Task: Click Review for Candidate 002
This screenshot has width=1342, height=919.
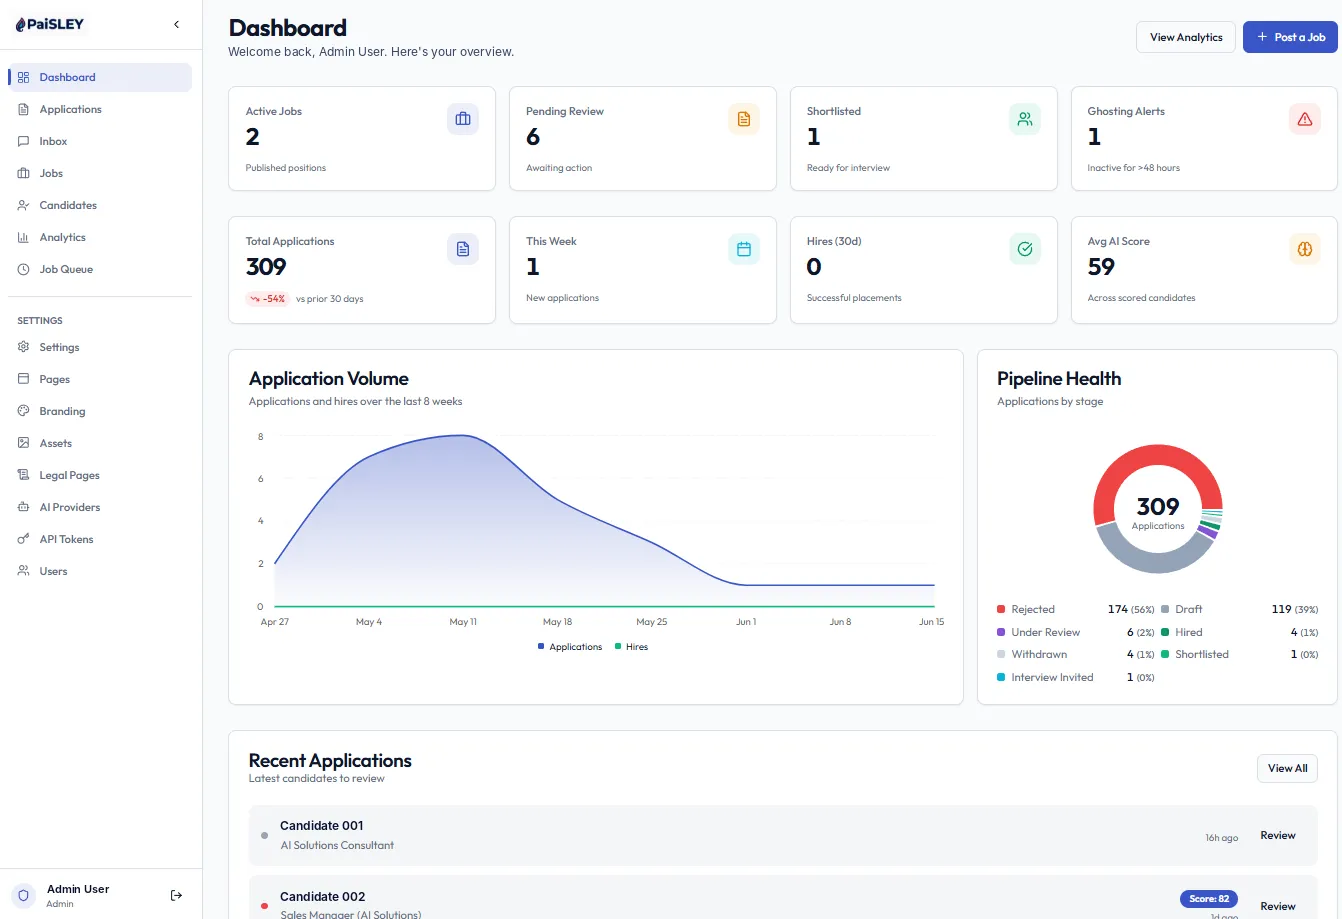Action: (x=1278, y=906)
